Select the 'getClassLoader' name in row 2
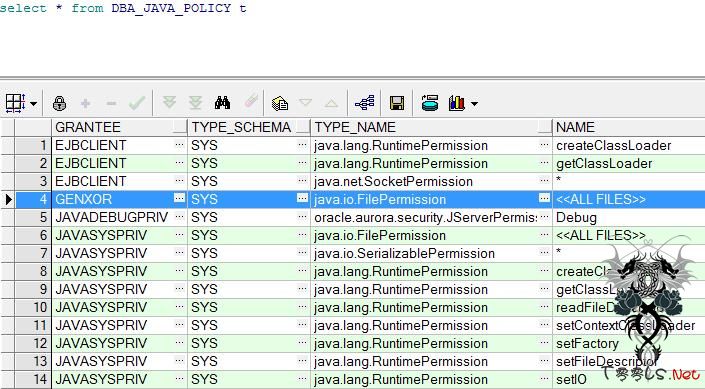 pyautogui.click(x=629, y=163)
